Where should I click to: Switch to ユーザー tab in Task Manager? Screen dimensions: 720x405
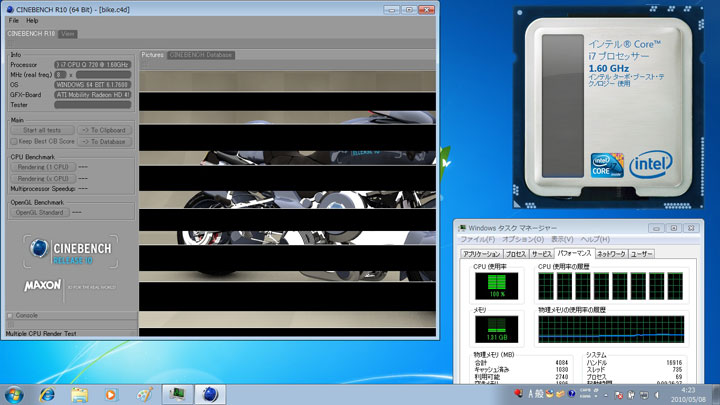641,254
